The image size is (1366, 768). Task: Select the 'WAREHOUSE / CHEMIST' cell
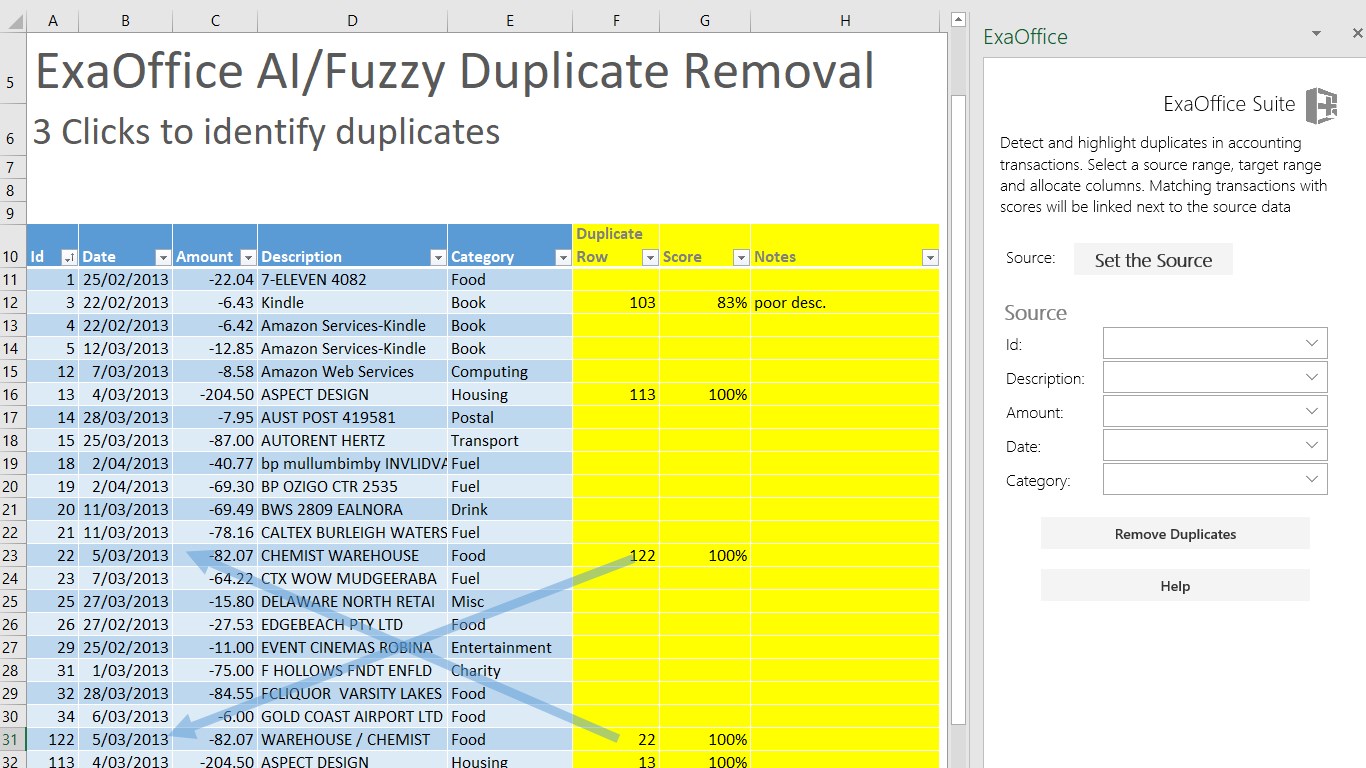pos(352,739)
